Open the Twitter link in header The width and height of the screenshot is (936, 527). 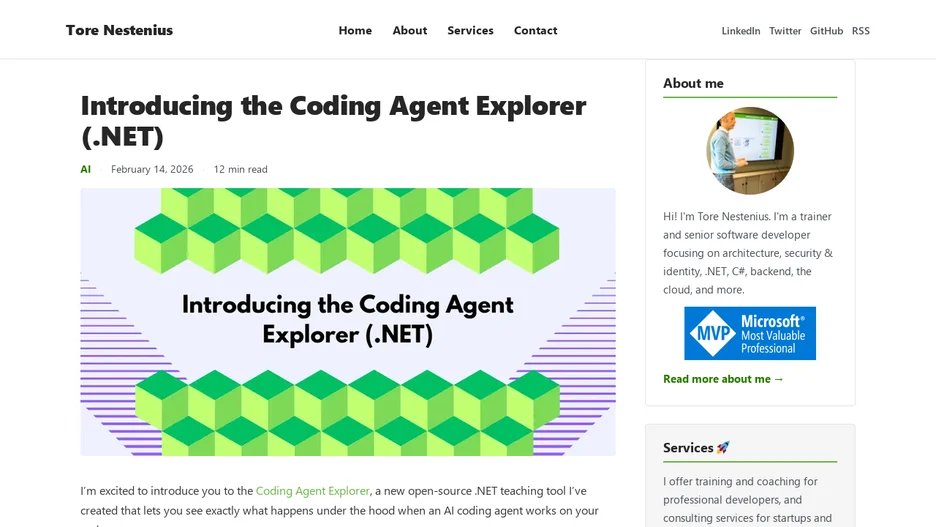click(785, 31)
